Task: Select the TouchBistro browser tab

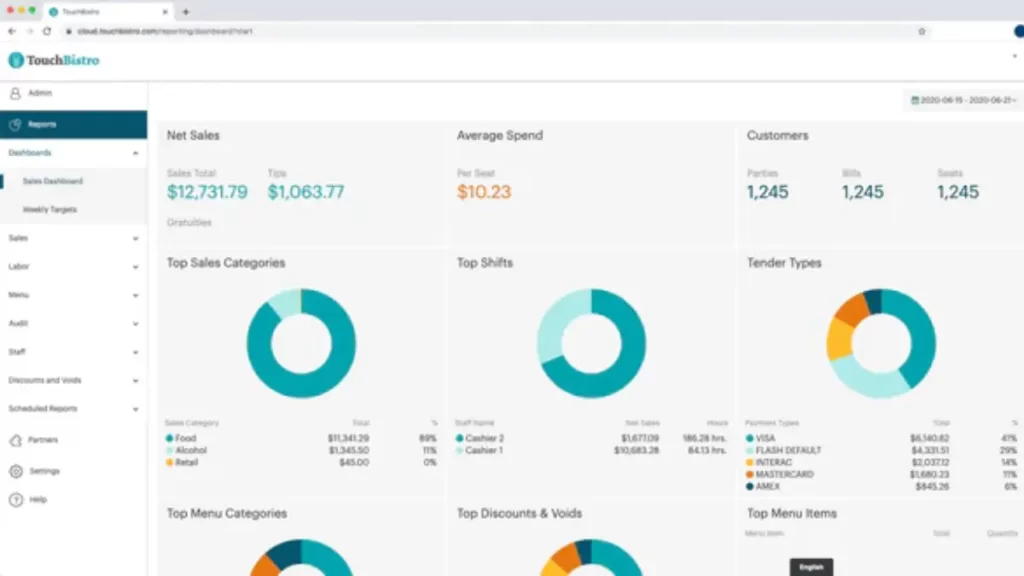Action: coord(109,12)
